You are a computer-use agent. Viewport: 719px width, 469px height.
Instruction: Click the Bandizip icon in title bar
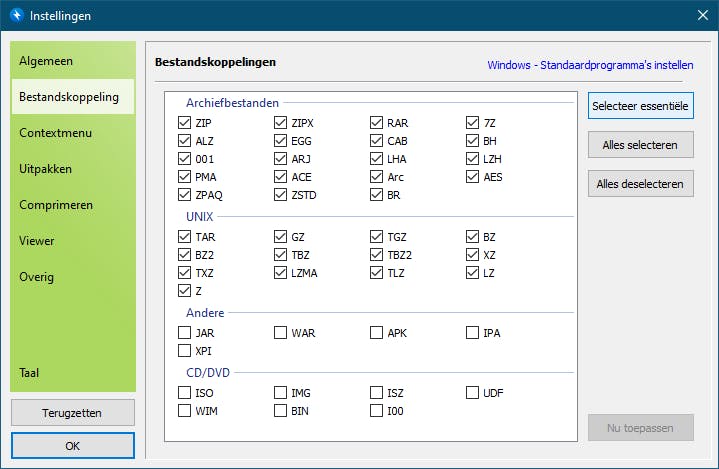pos(15,15)
